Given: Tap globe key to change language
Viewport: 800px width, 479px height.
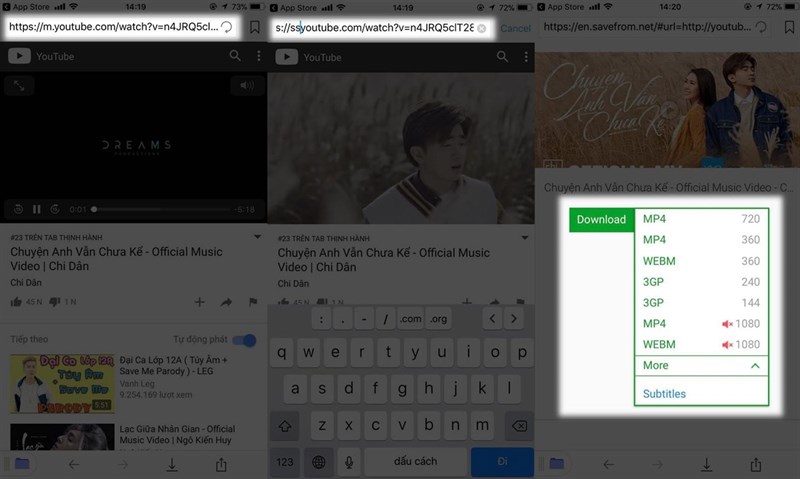Looking at the screenshot, I should coord(318,462).
